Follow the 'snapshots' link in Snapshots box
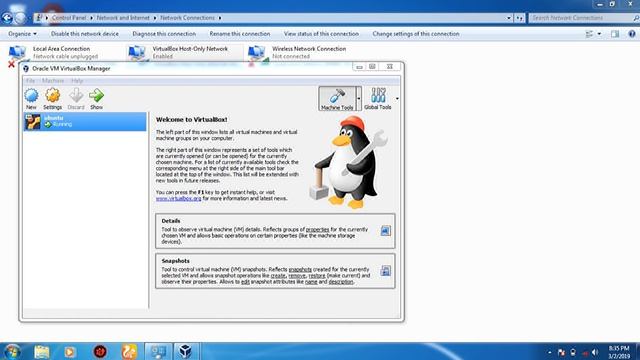The width and height of the screenshot is (640, 360). pyautogui.click(x=300, y=269)
